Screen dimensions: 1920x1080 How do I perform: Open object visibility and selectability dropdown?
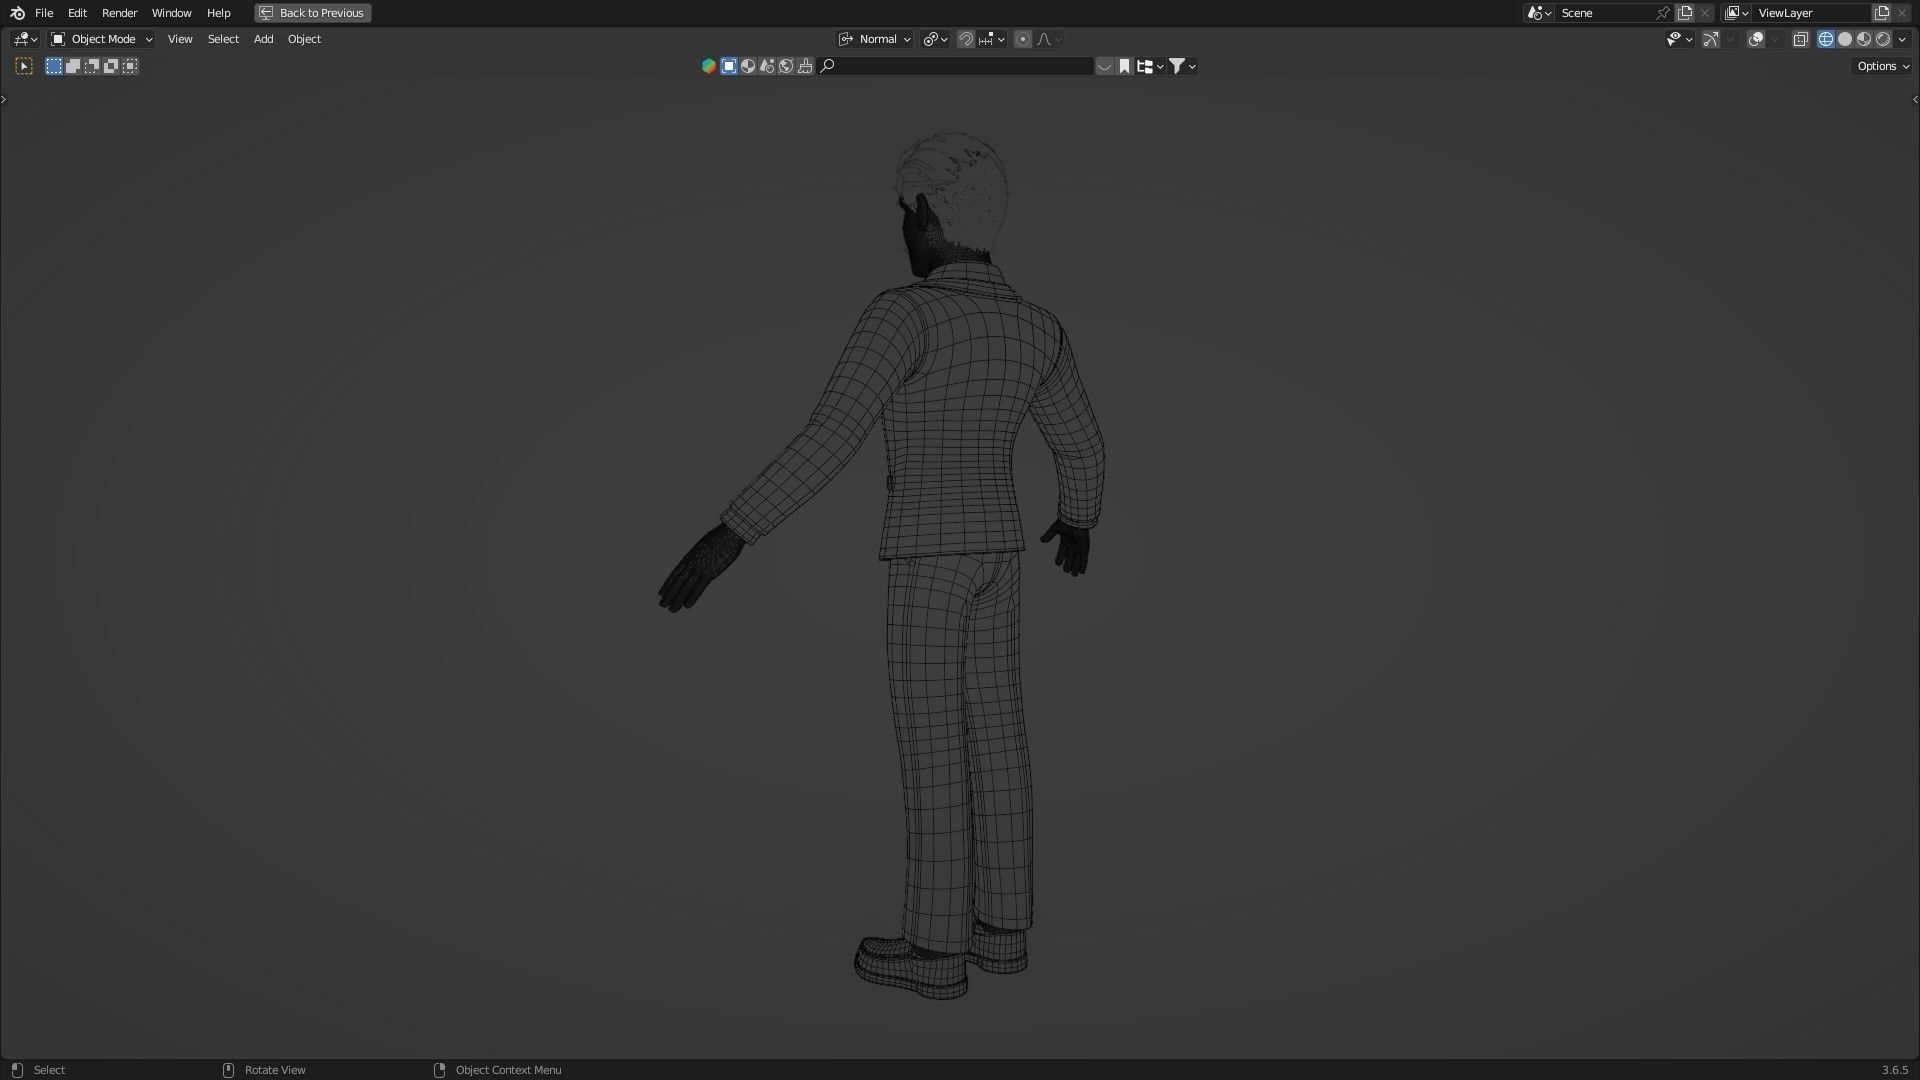point(1679,39)
